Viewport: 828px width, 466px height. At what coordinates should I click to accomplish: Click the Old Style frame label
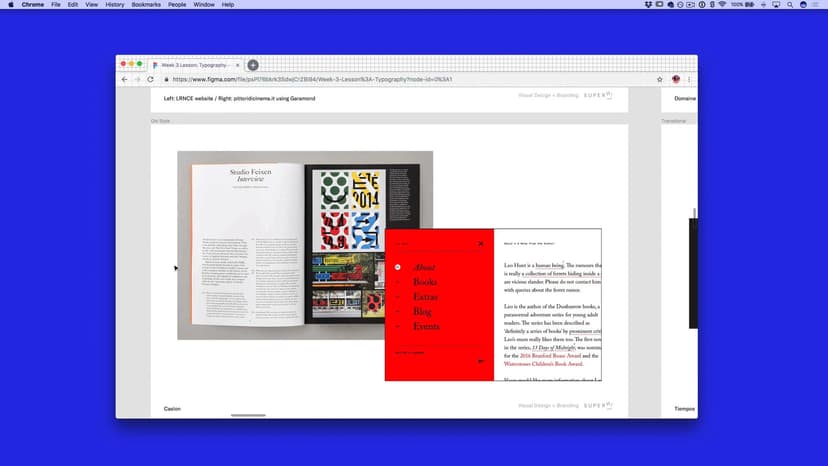tap(161, 121)
